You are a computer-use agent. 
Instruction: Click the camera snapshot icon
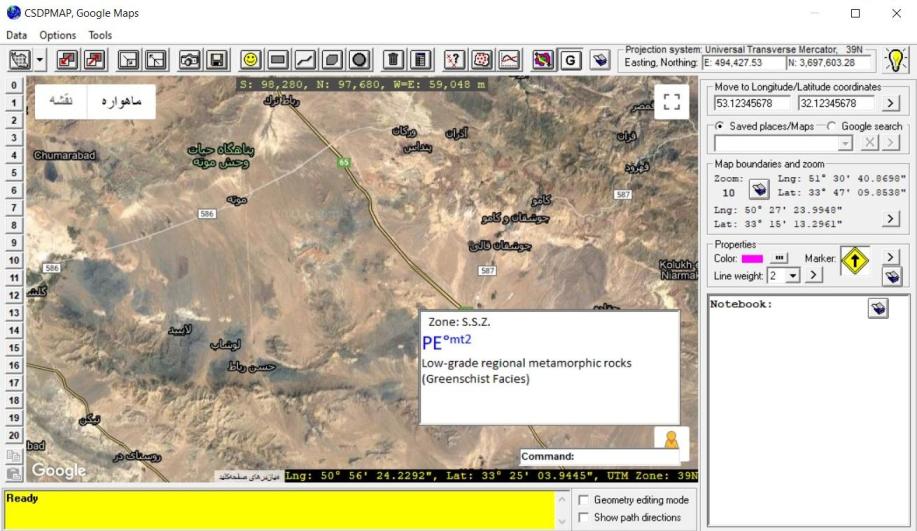point(189,60)
